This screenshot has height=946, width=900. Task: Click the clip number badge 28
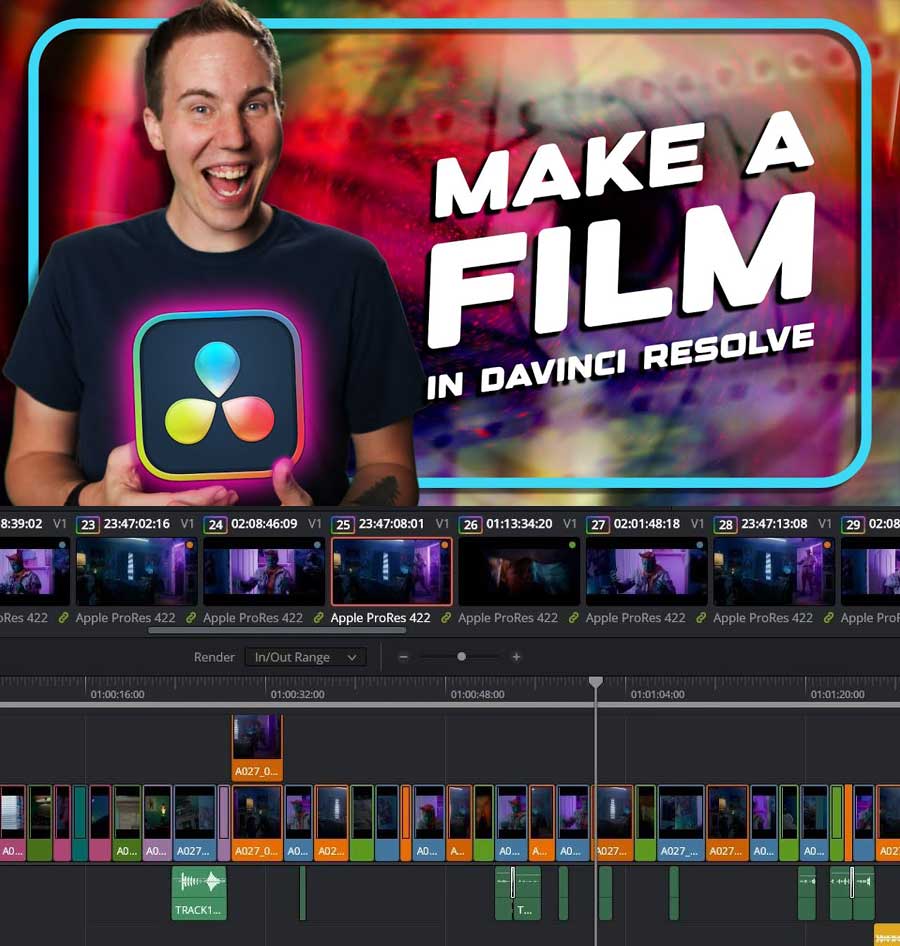click(726, 524)
